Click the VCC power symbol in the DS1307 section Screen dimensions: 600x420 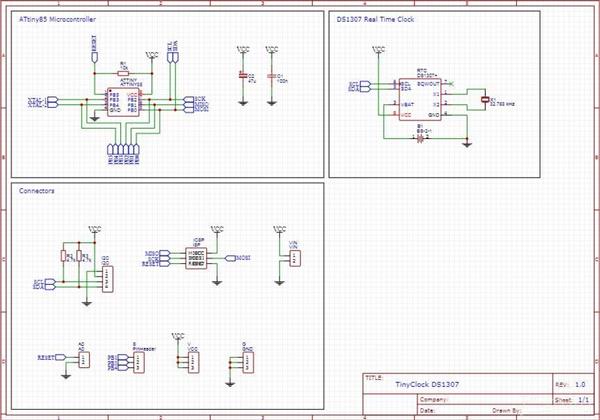coord(378,49)
